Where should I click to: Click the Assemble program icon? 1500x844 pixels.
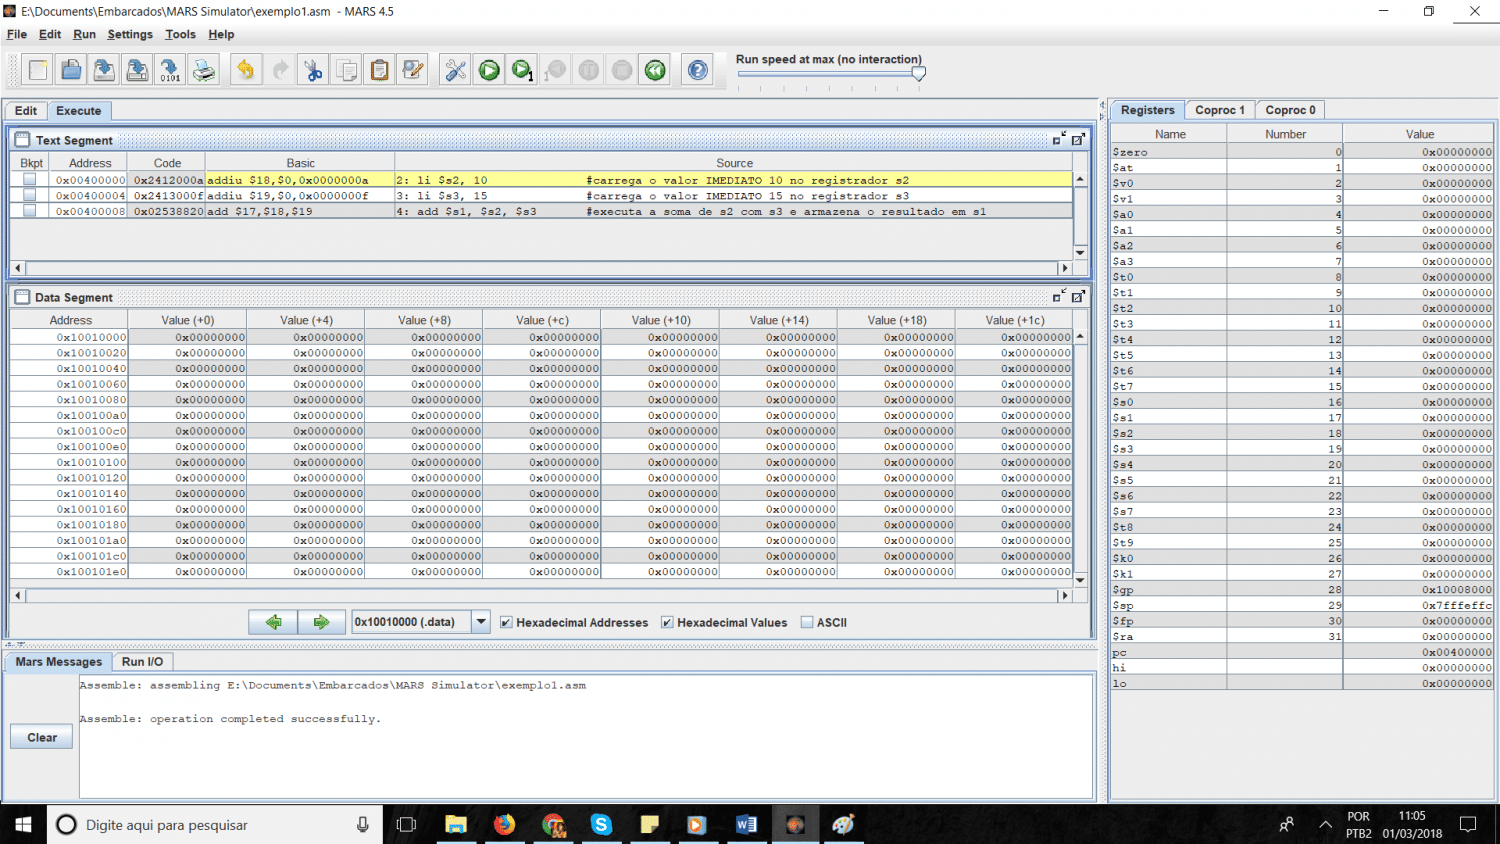click(x=456, y=70)
